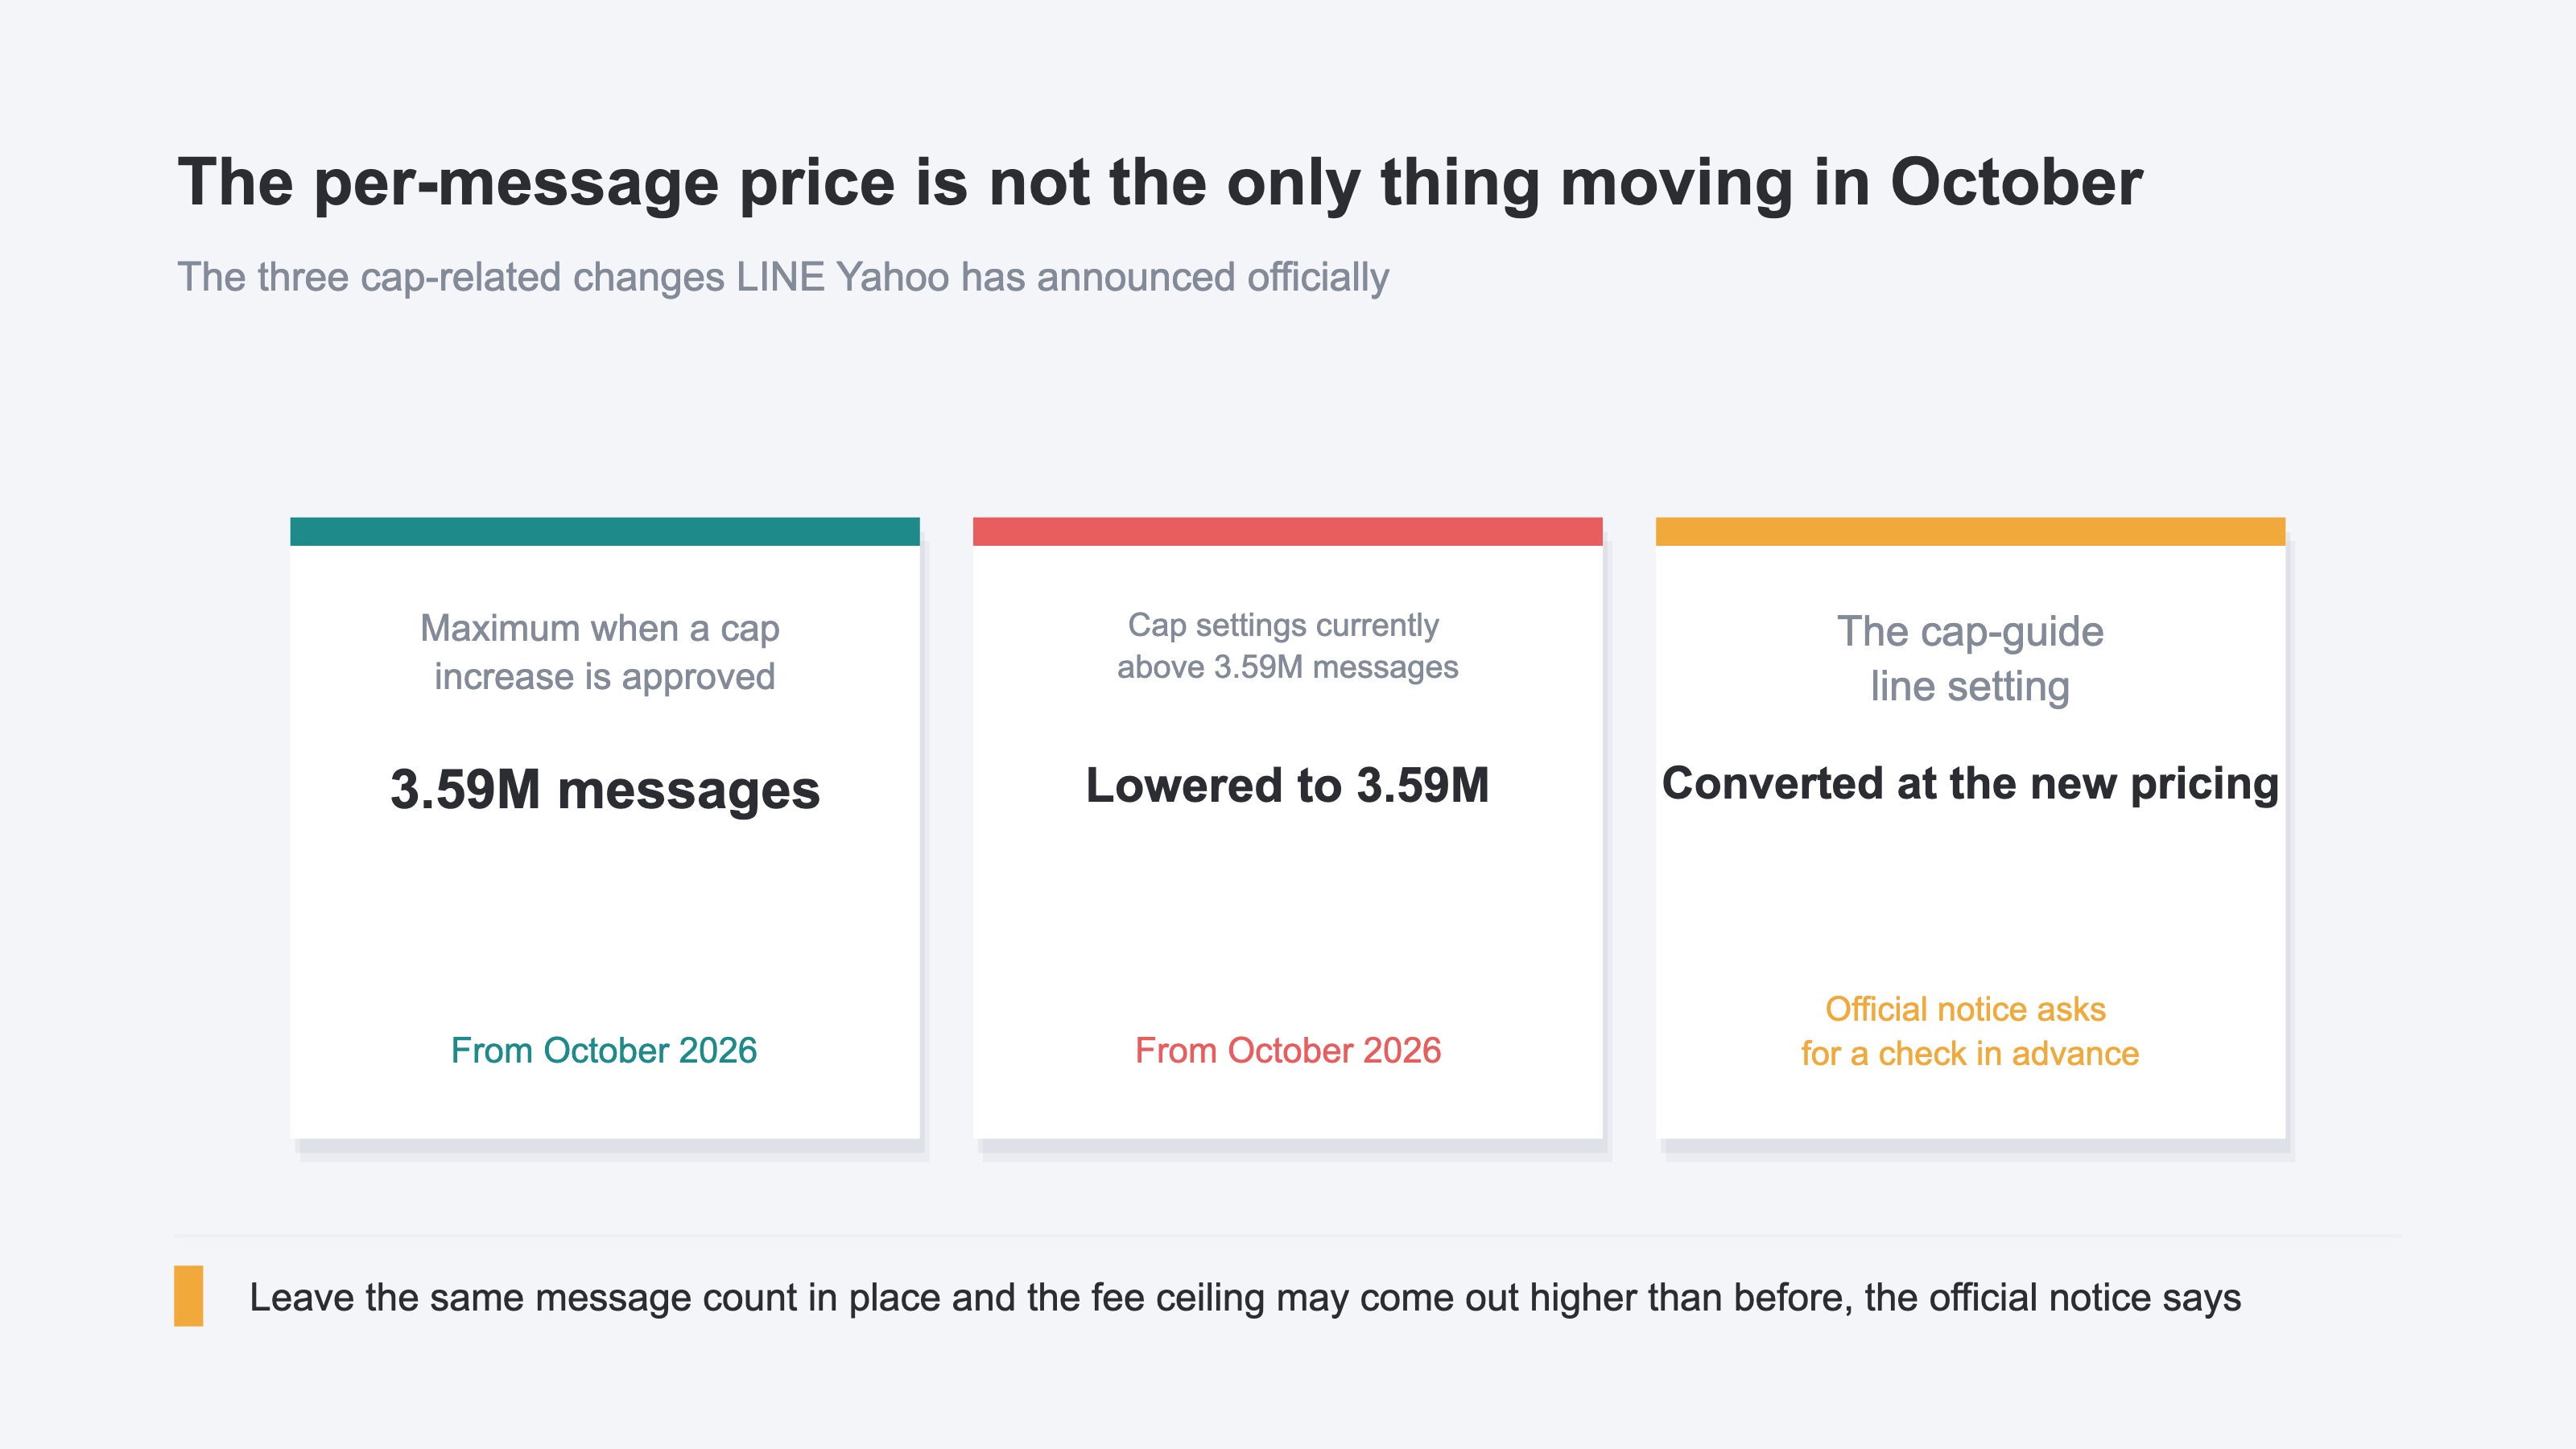The width and height of the screenshot is (2576, 1449).
Task: Click the '3.59M messages' headline
Action: tap(605, 790)
